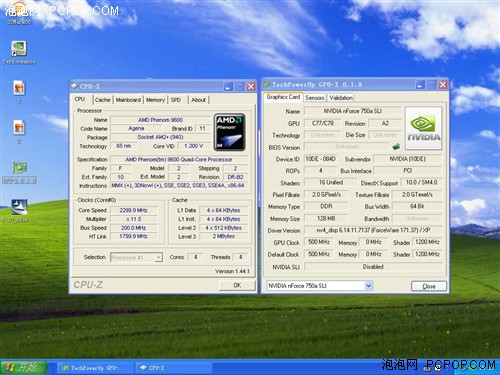Click the DirectX Support value 10.0 / SM4.0

[421, 183]
